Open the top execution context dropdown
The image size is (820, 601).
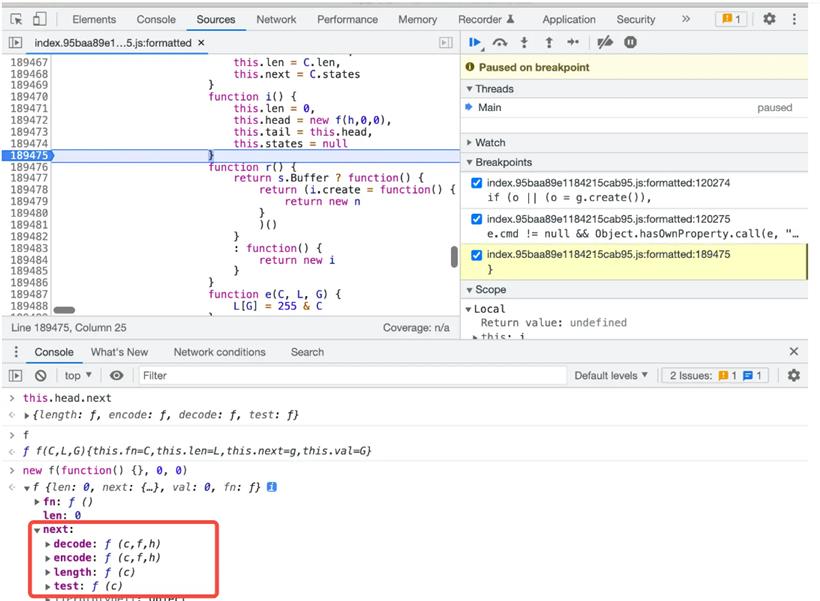point(78,376)
